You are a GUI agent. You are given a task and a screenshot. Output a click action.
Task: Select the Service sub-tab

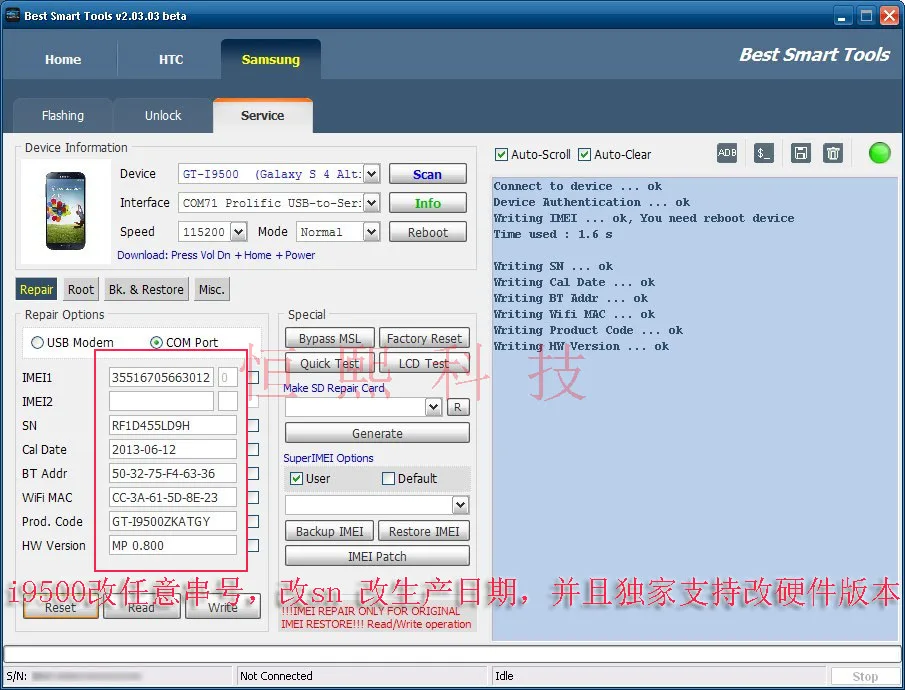pos(263,115)
